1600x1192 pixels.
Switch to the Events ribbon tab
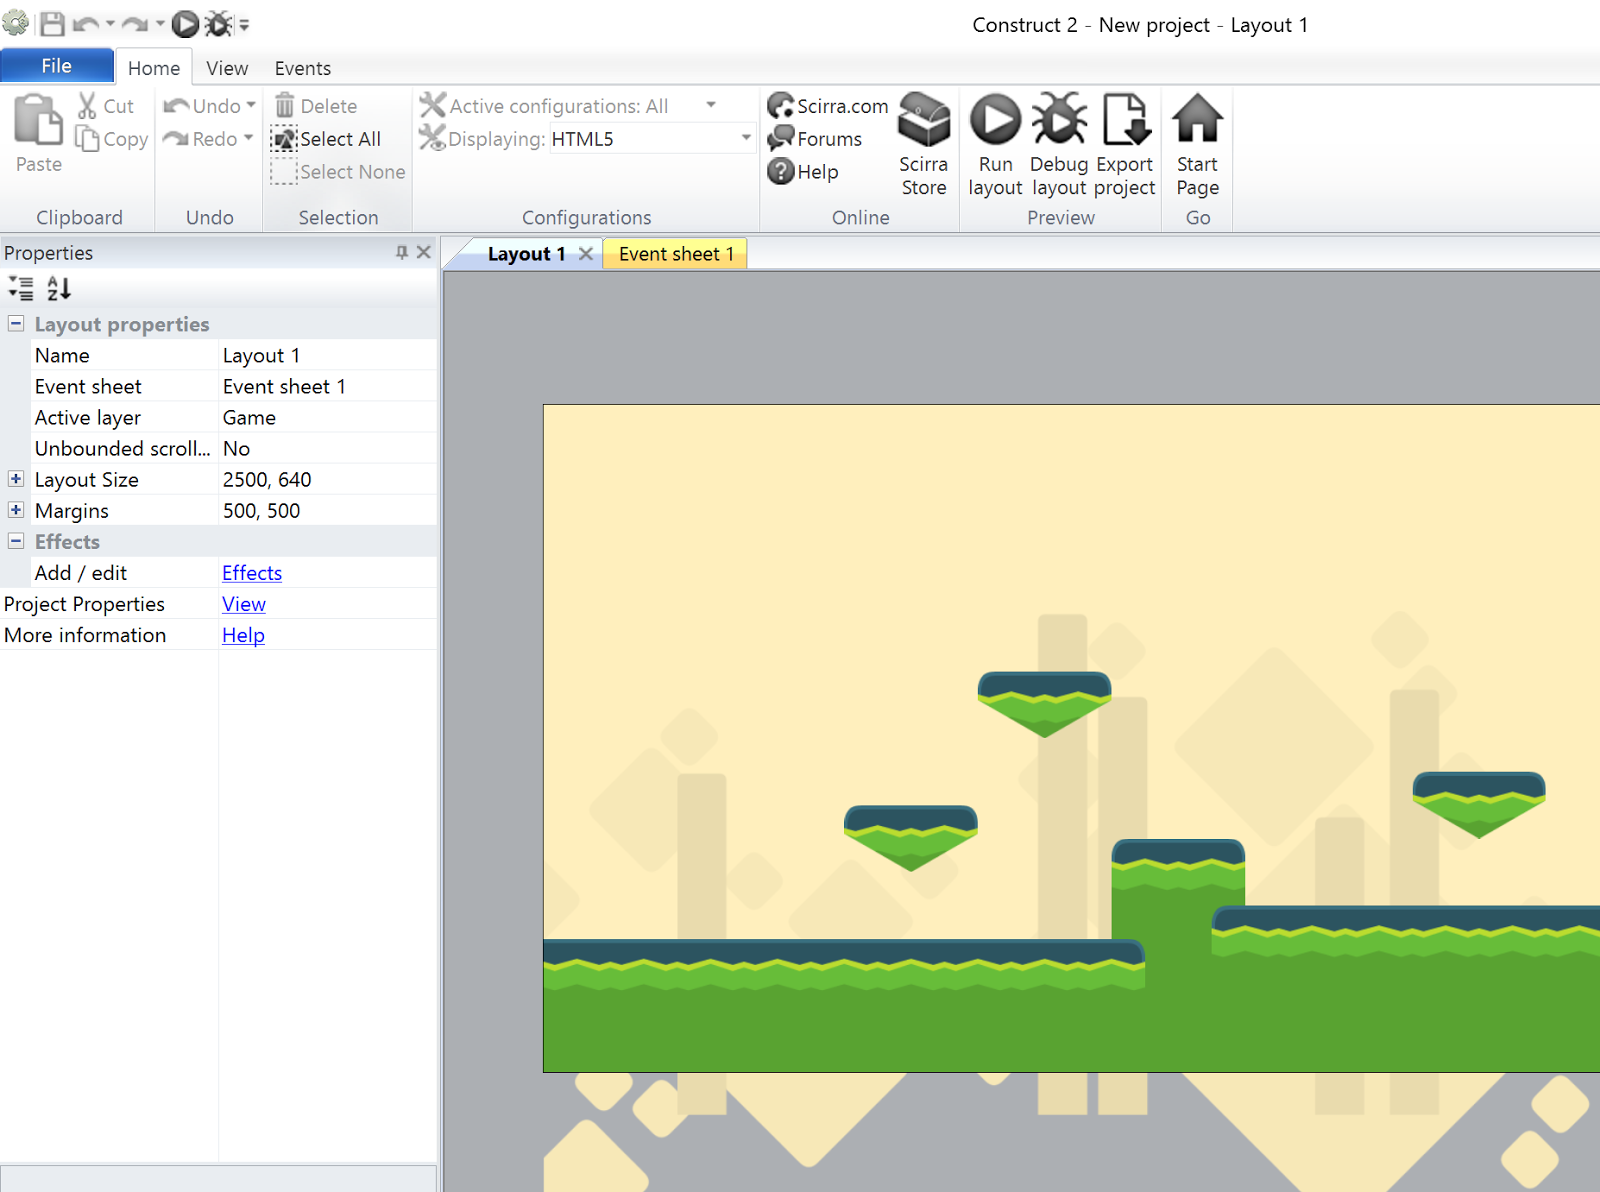tap(303, 68)
